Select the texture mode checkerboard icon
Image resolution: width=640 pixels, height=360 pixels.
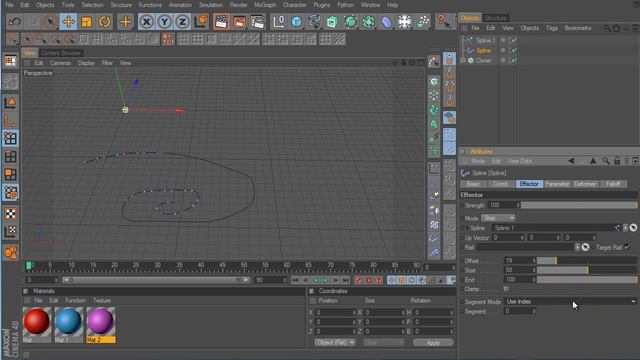pos(10,213)
